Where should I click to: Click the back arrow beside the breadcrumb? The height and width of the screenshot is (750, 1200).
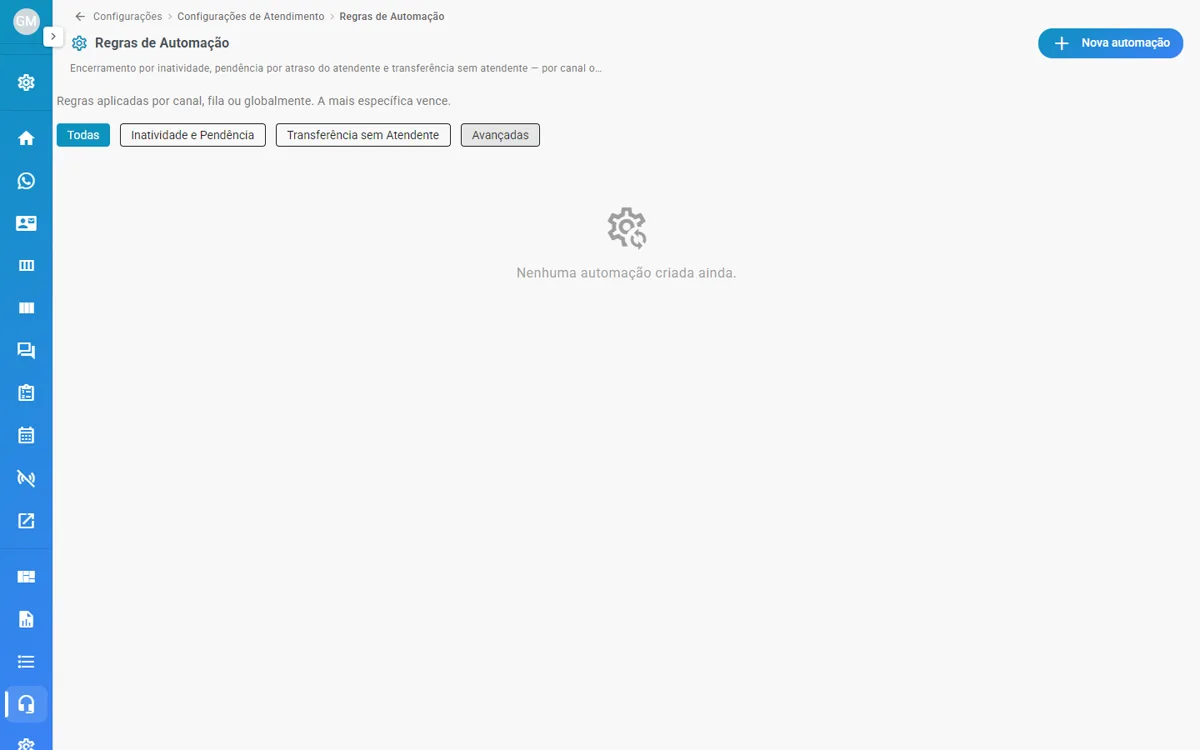(x=80, y=17)
